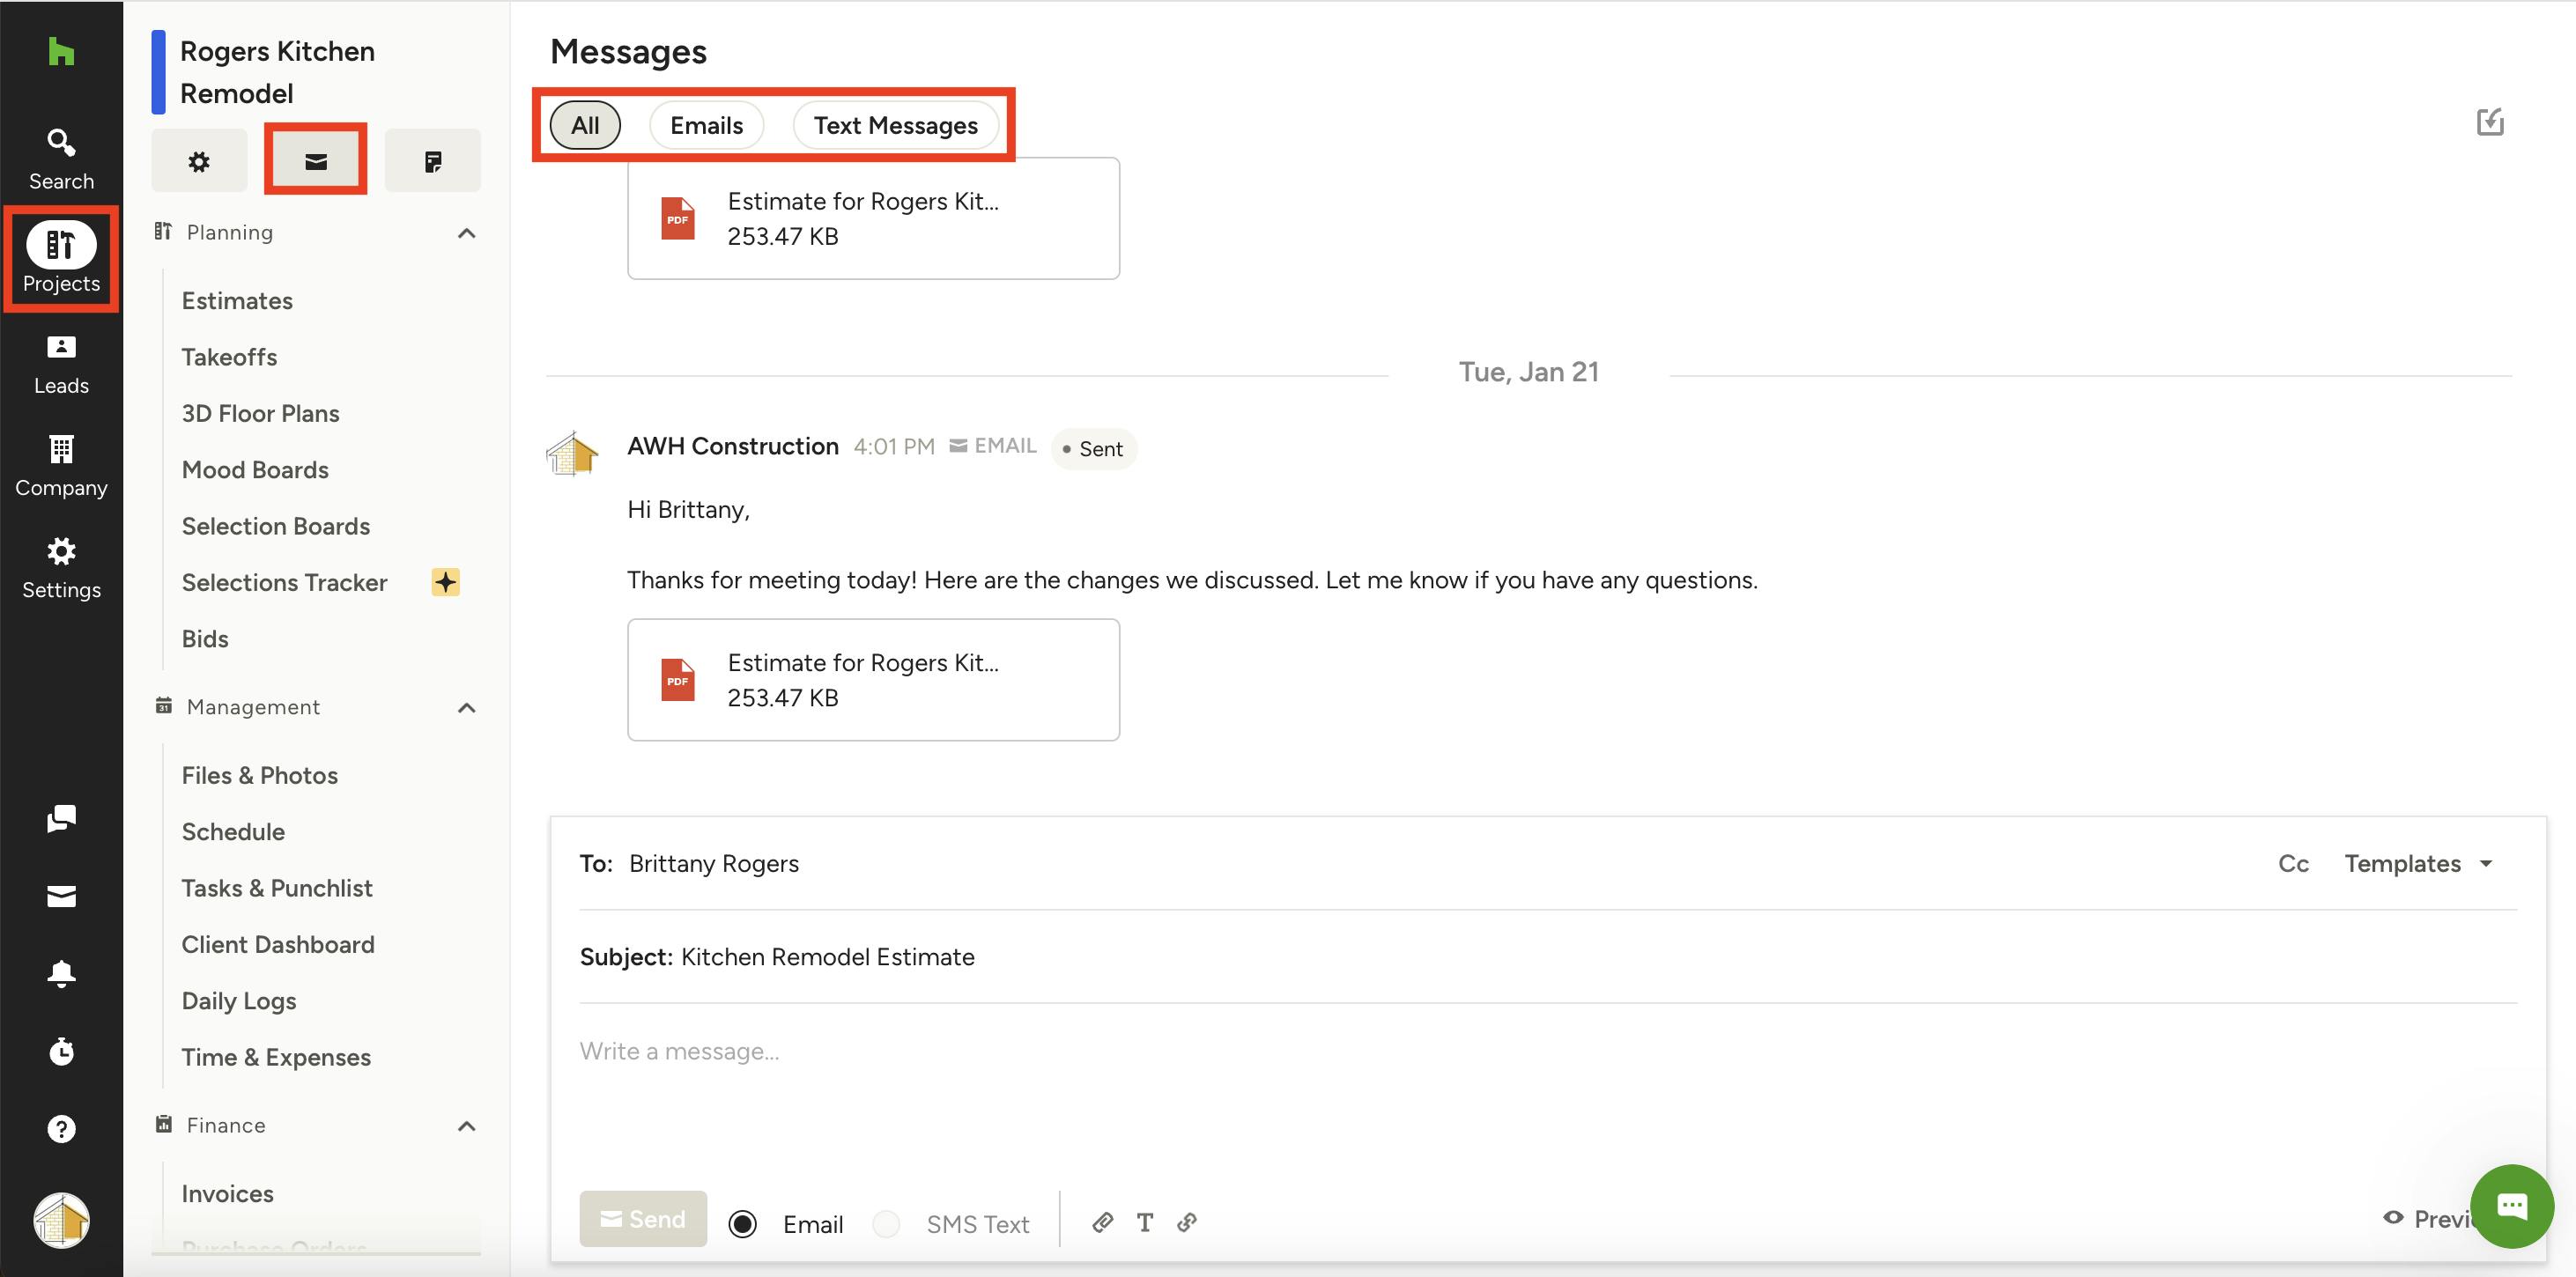Insert a link with the chain icon
The height and width of the screenshot is (1277, 2576).
point(1187,1222)
